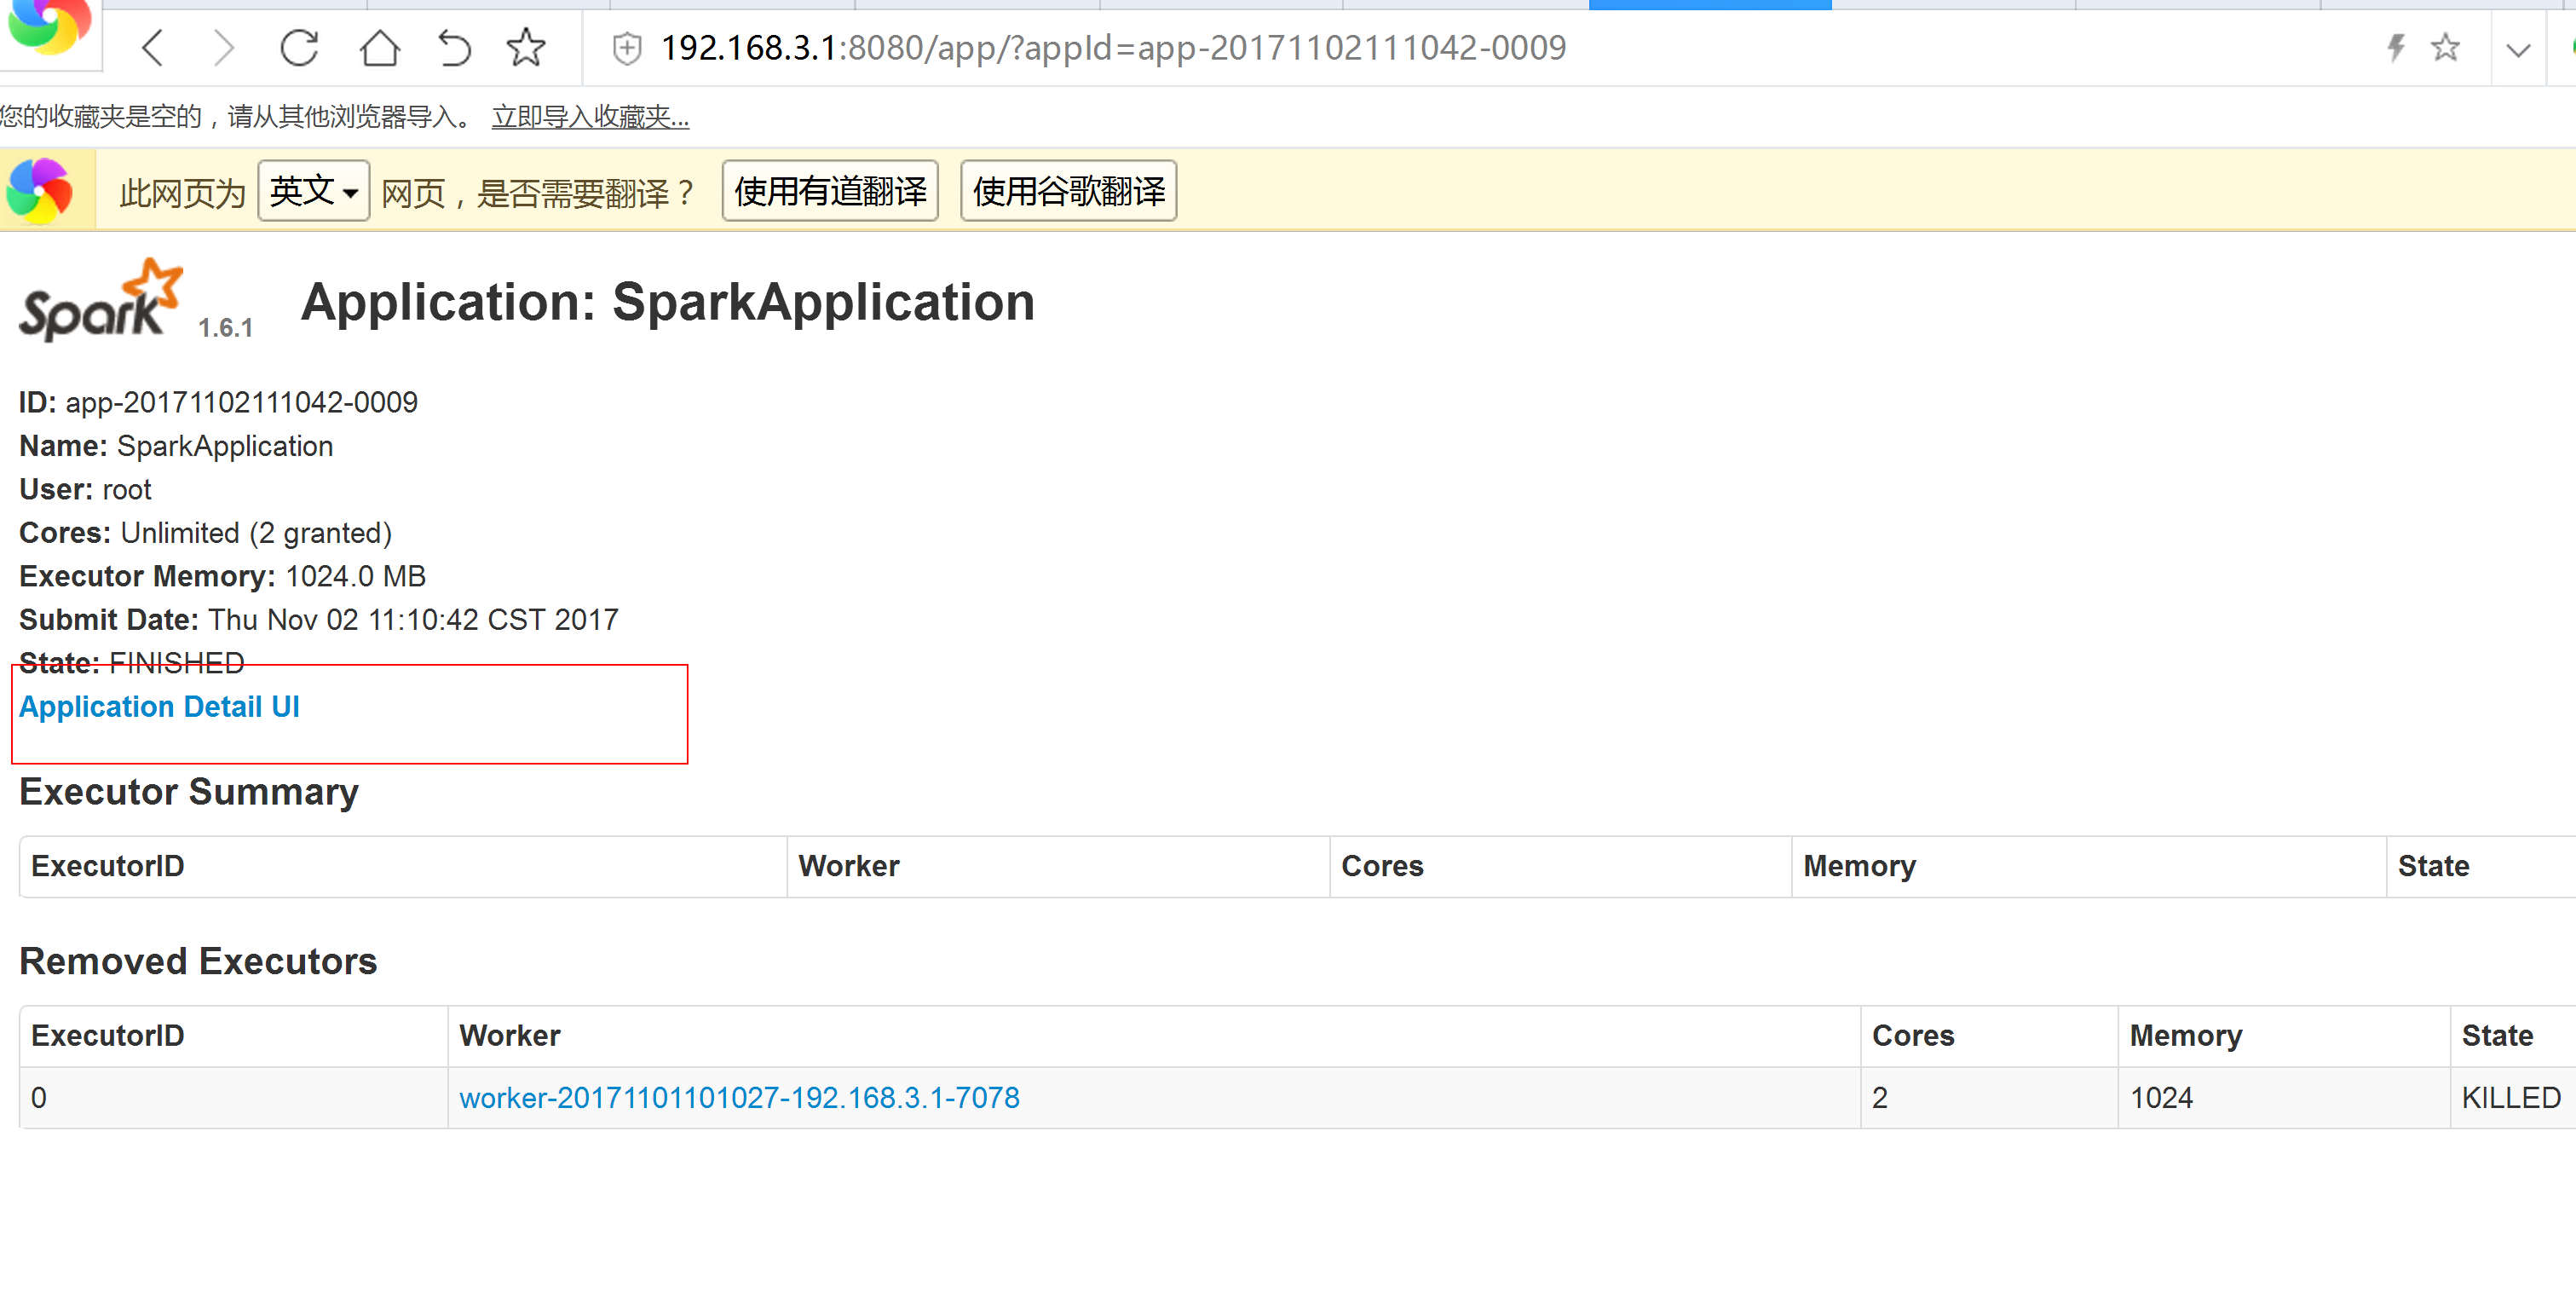Click the favorite star at address bar right
This screenshot has width=2576, height=1316.
click(2445, 47)
